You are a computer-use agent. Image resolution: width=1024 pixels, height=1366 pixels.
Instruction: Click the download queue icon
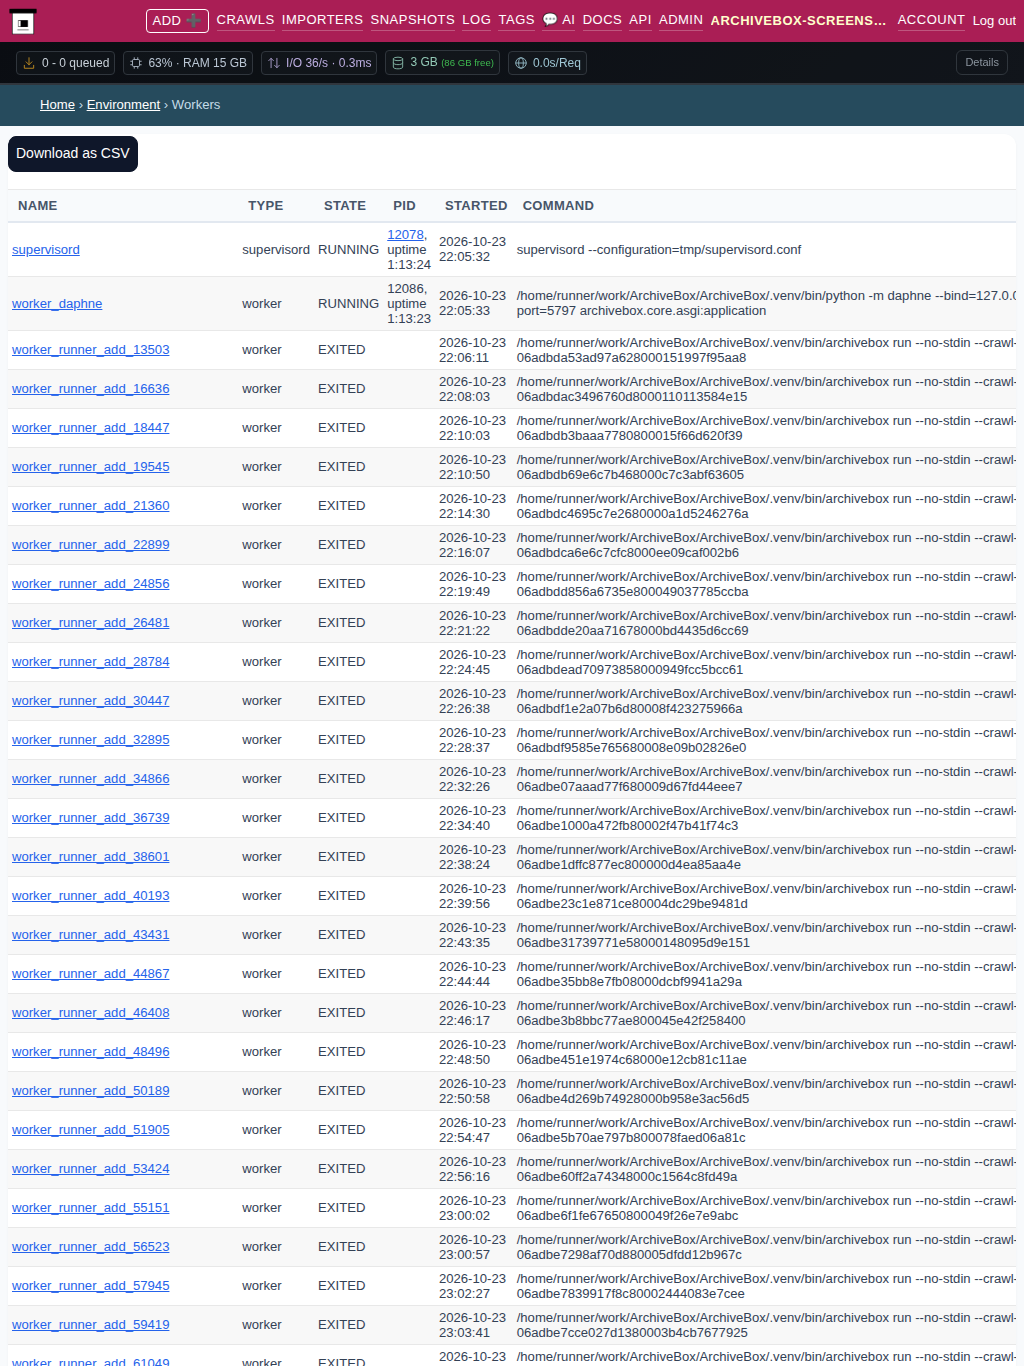click(x=29, y=63)
